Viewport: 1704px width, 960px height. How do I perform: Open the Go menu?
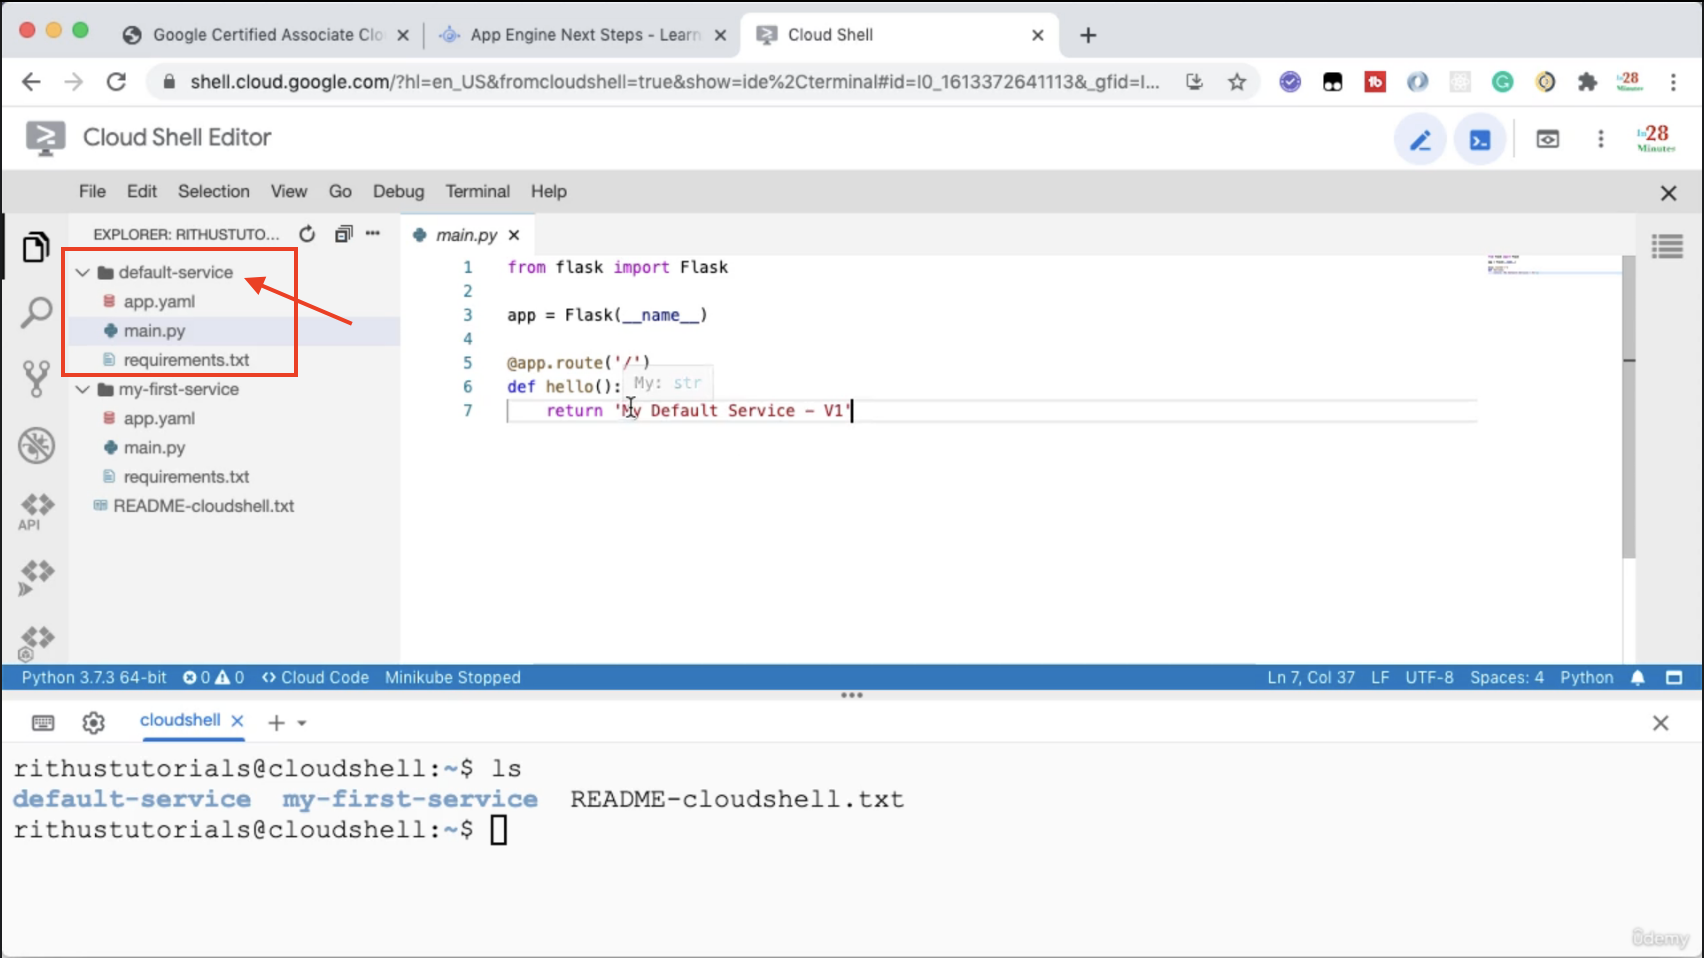(x=340, y=192)
